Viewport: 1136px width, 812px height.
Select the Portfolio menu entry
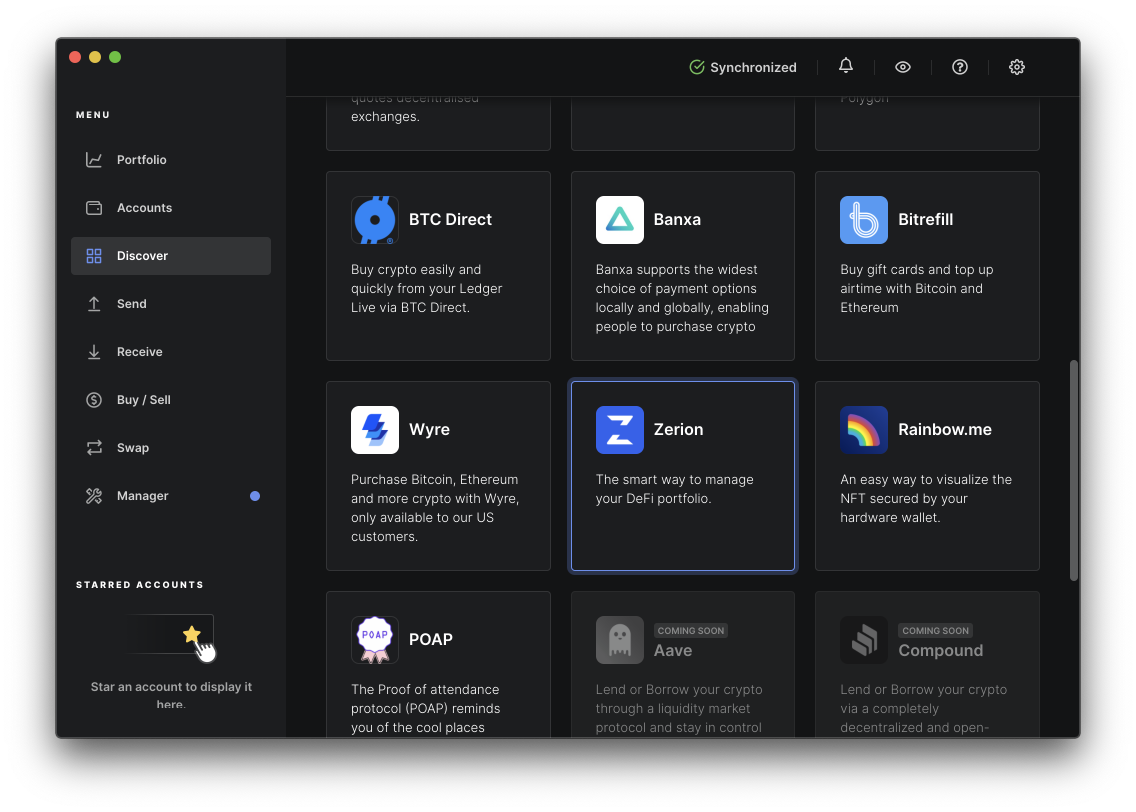pos(143,159)
